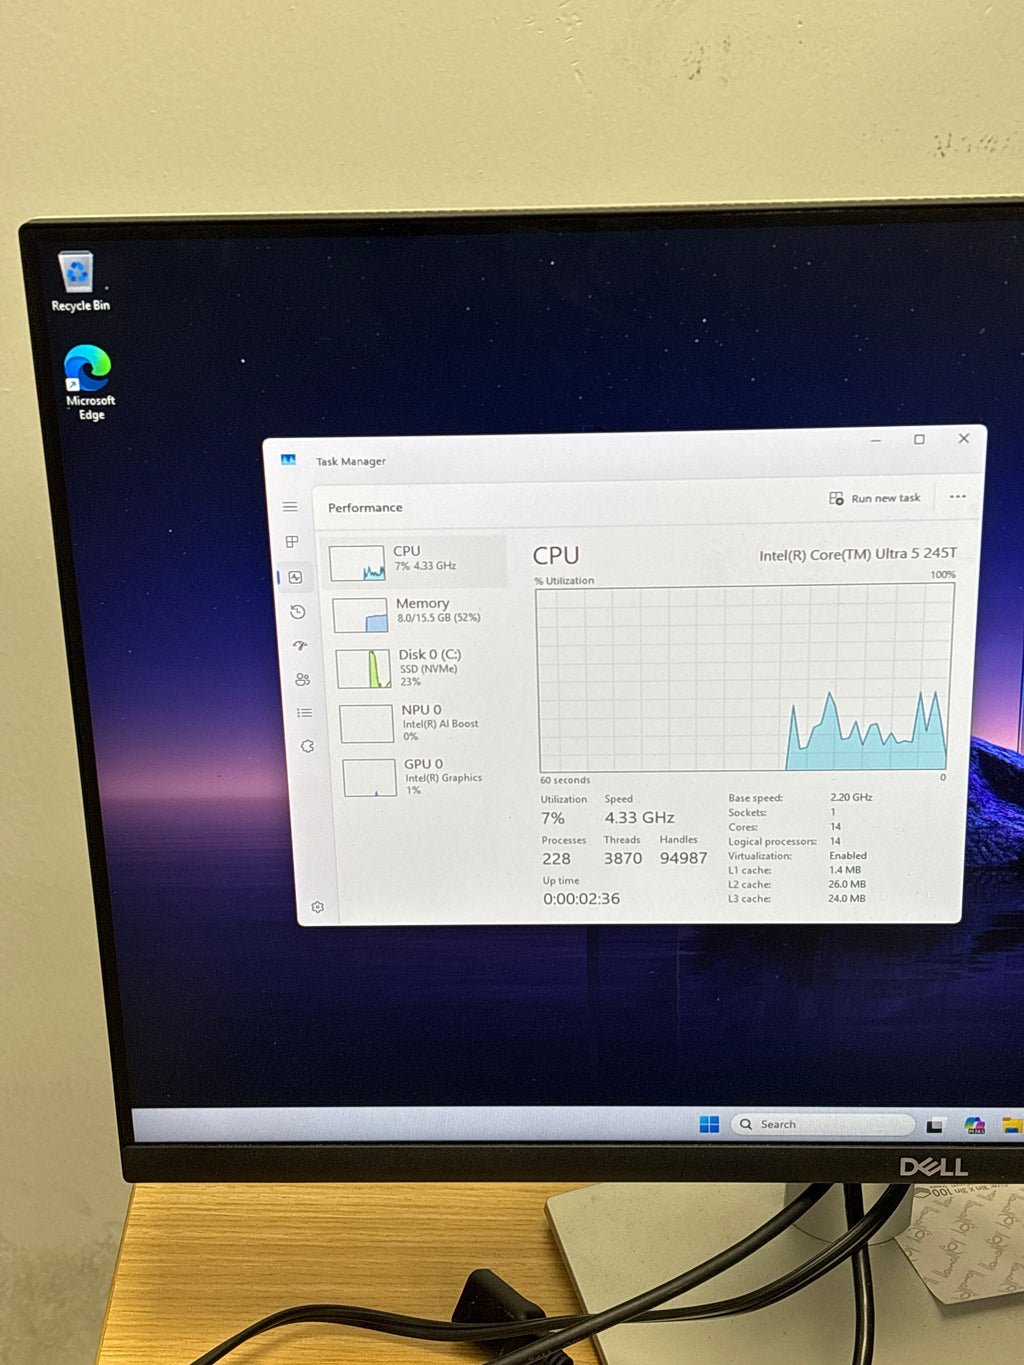Click the Performance page heading
Image resolution: width=1024 pixels, height=1365 pixels.
point(365,508)
